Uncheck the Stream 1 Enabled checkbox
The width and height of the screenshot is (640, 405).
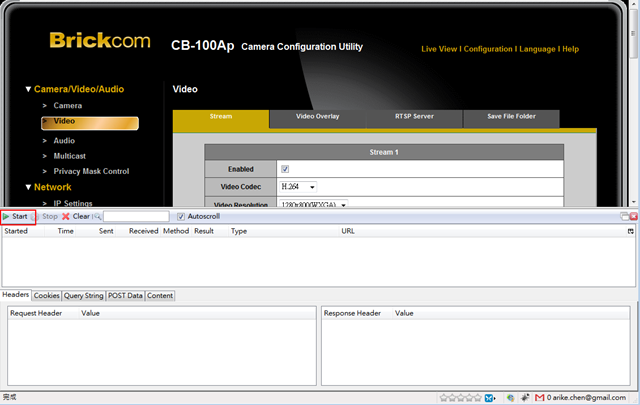coord(285,169)
